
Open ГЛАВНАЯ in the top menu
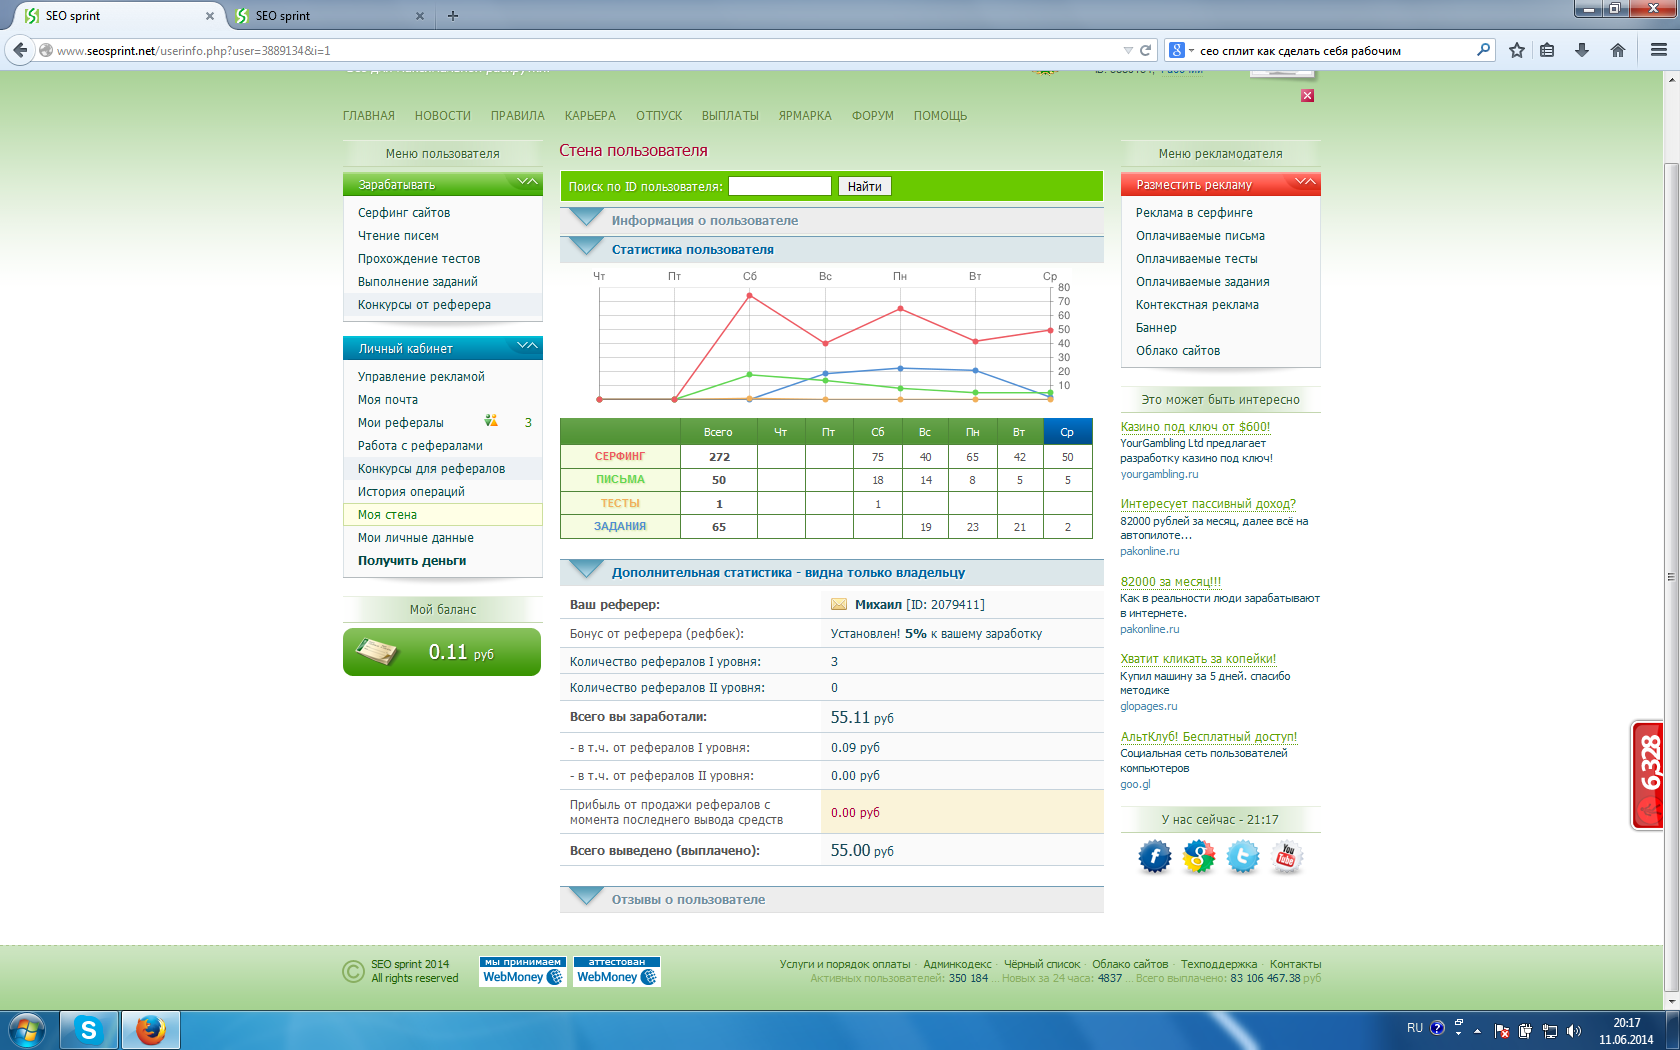pyautogui.click(x=369, y=116)
